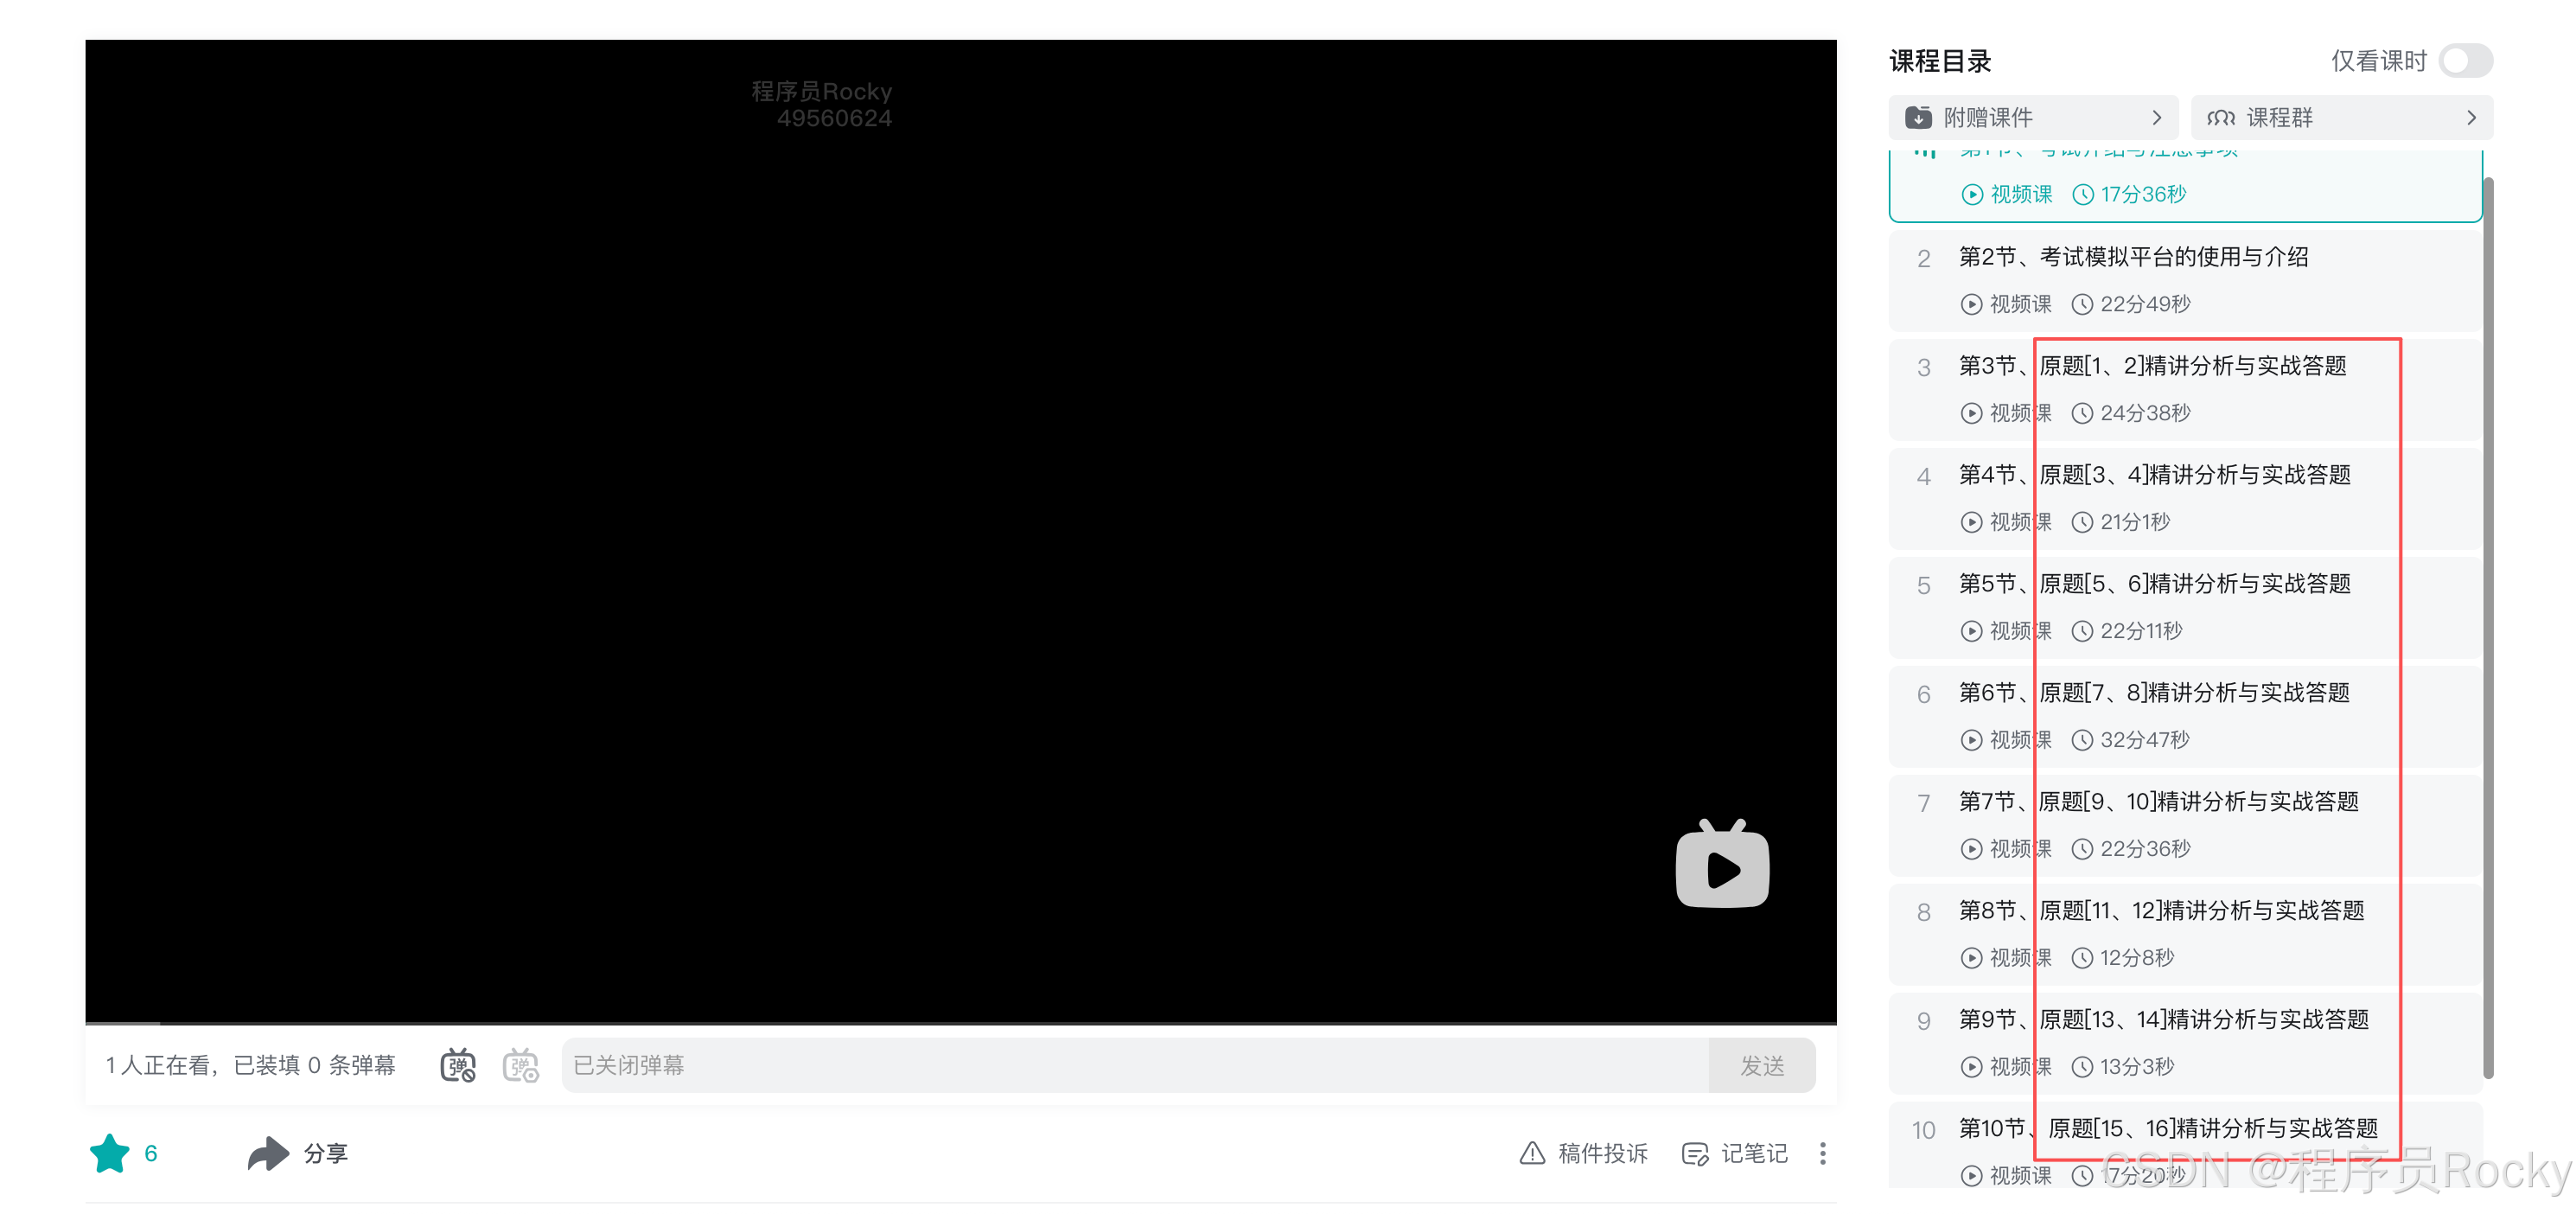Toggle the 仅看课时 switch
2576x1214 pixels.
click(2465, 61)
